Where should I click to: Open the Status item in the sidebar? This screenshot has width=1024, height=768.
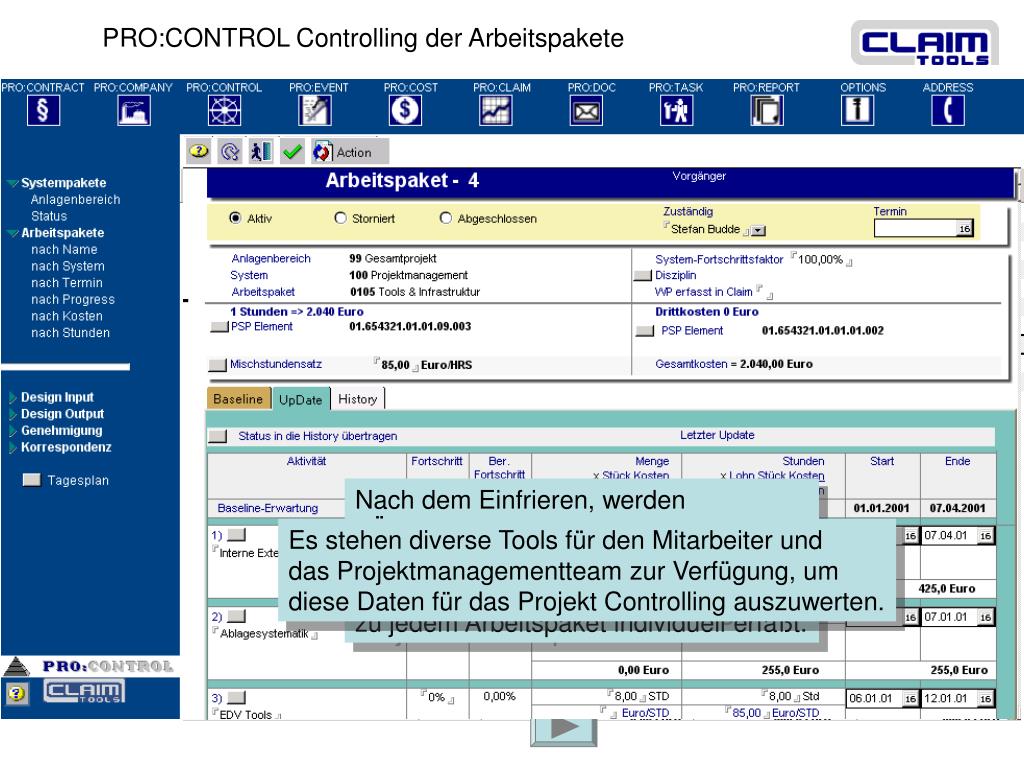pos(49,216)
